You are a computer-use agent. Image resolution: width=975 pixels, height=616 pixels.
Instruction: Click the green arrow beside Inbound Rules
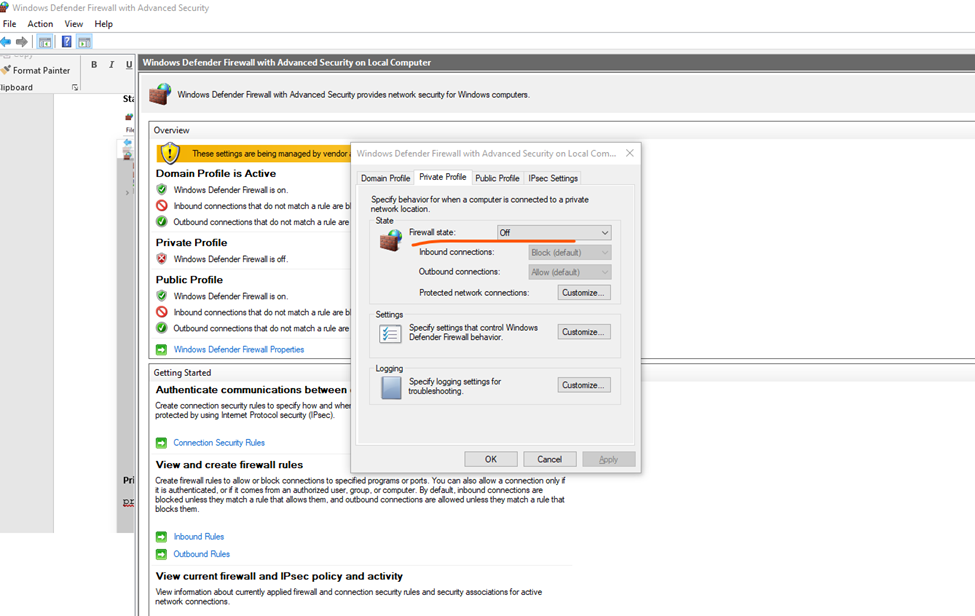[x=162, y=536]
